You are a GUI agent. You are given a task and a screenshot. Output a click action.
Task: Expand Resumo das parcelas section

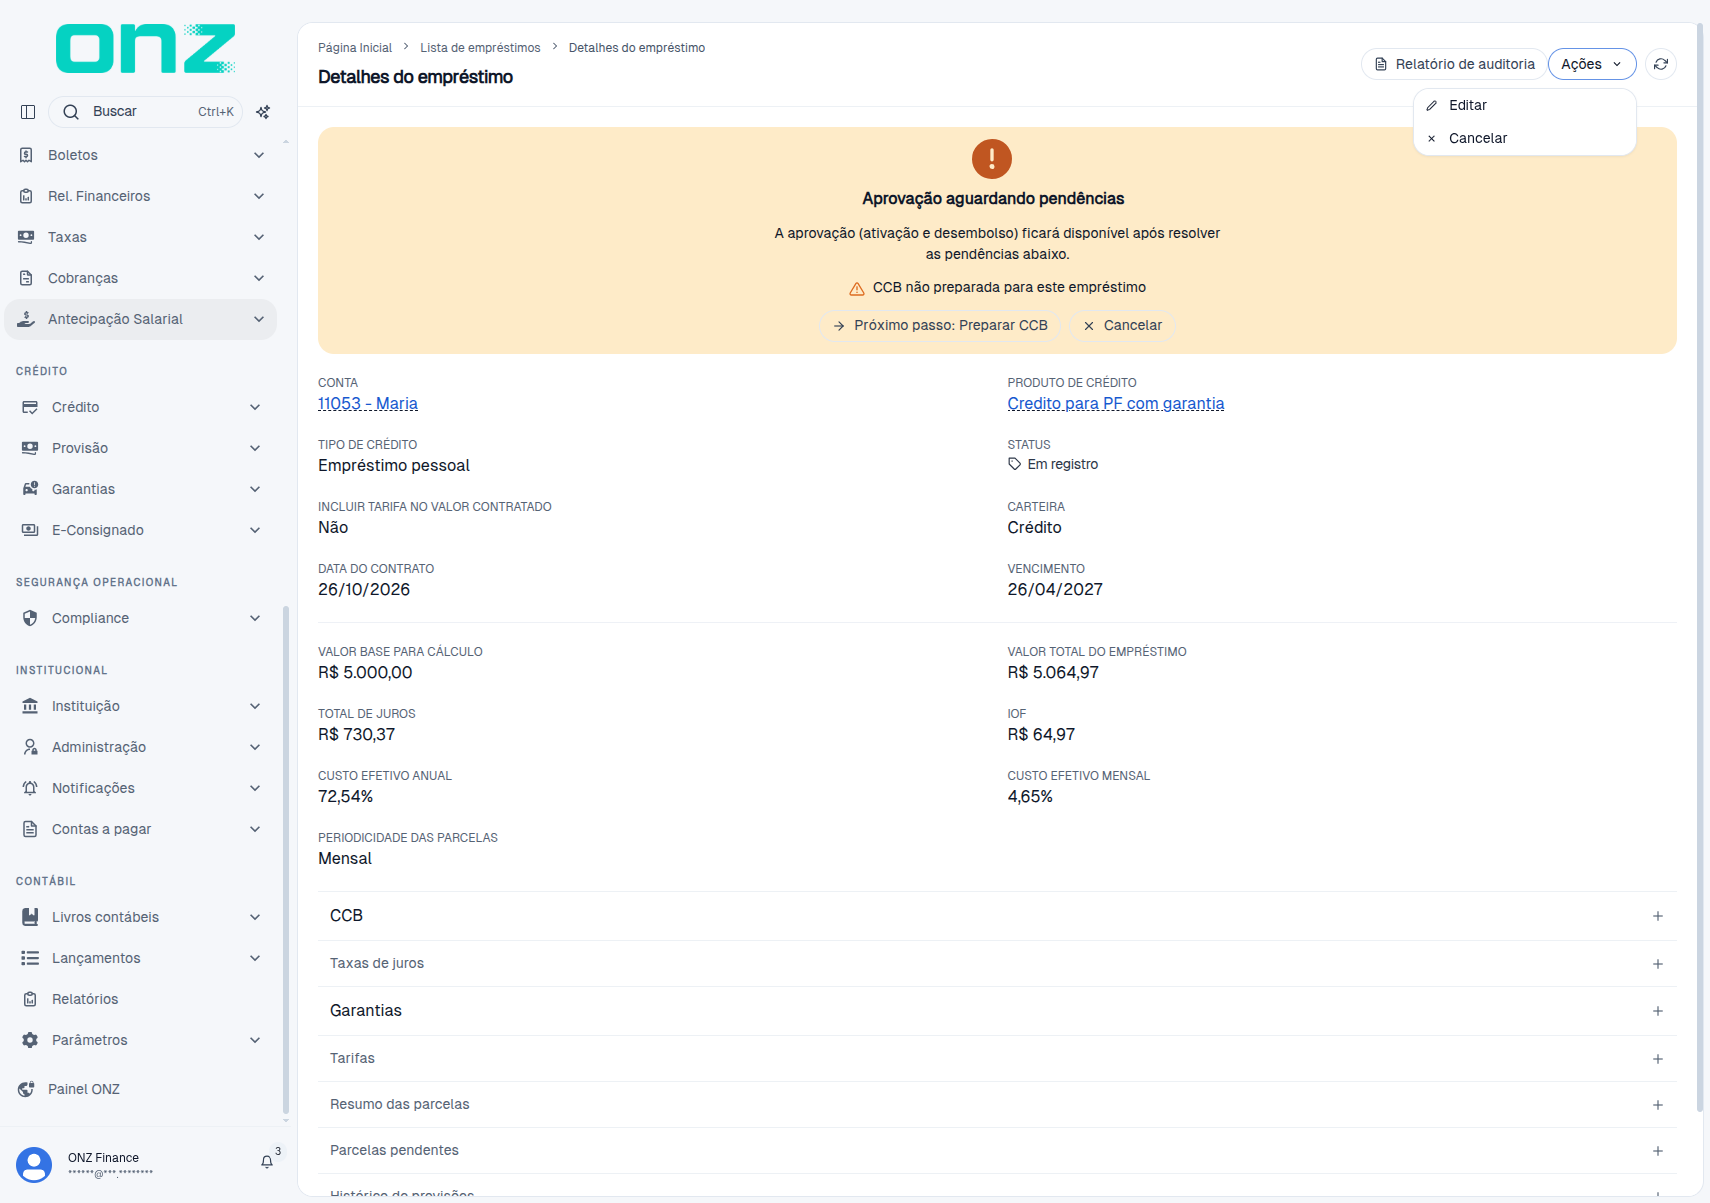click(x=997, y=1104)
